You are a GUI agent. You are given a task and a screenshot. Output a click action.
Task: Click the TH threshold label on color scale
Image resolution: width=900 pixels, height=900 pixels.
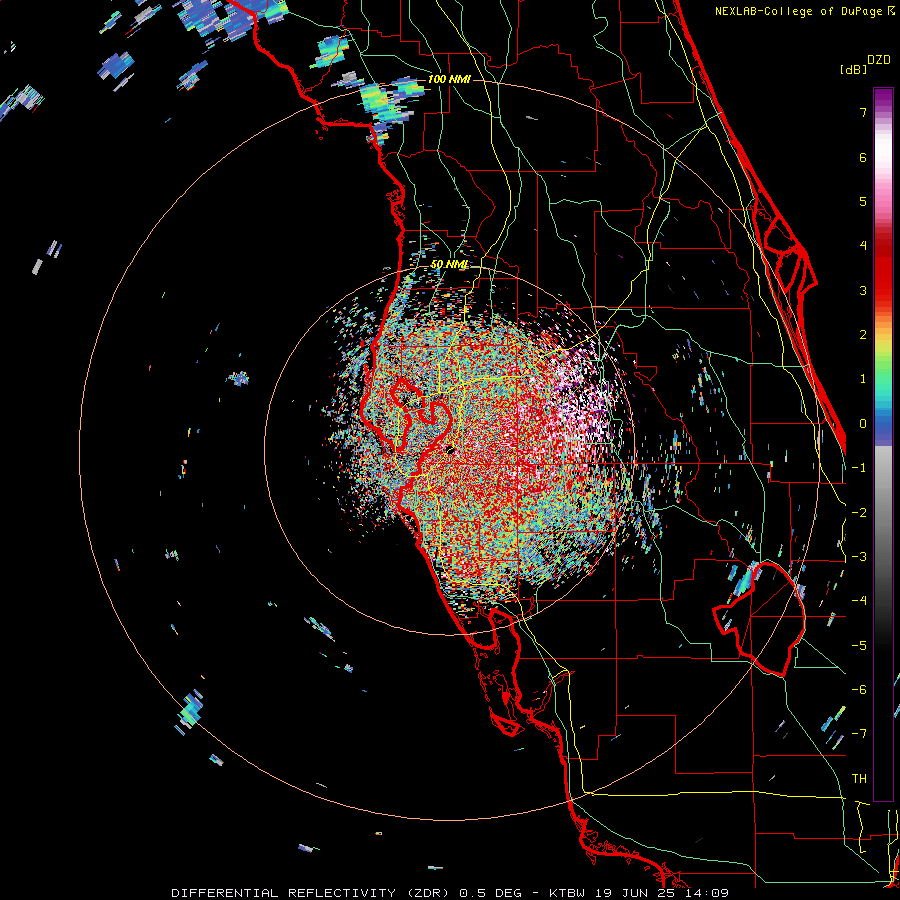coord(859,779)
